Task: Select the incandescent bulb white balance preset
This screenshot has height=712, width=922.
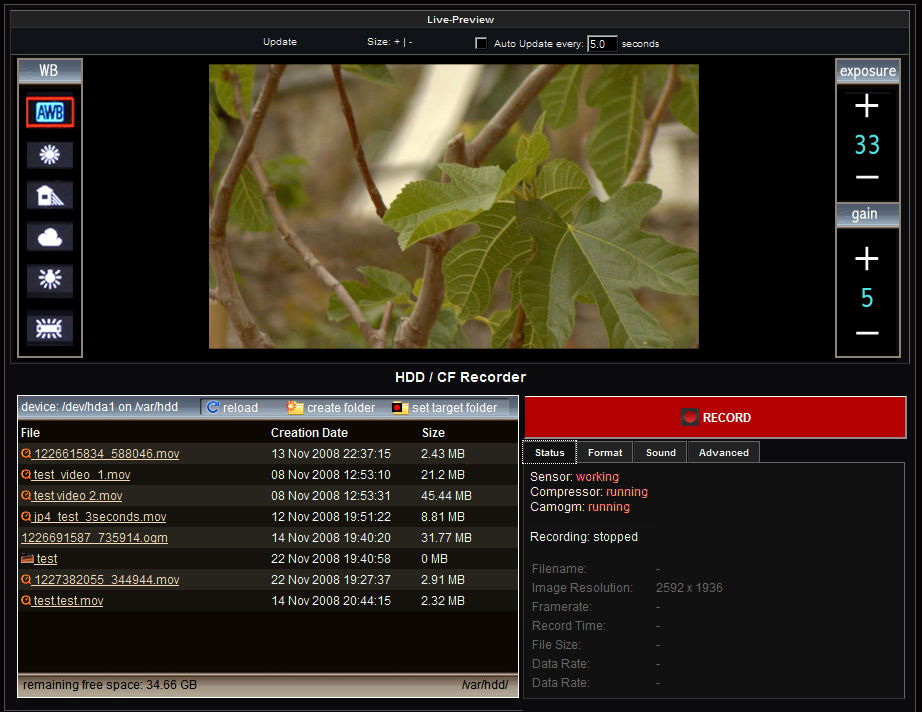Action: (50, 279)
